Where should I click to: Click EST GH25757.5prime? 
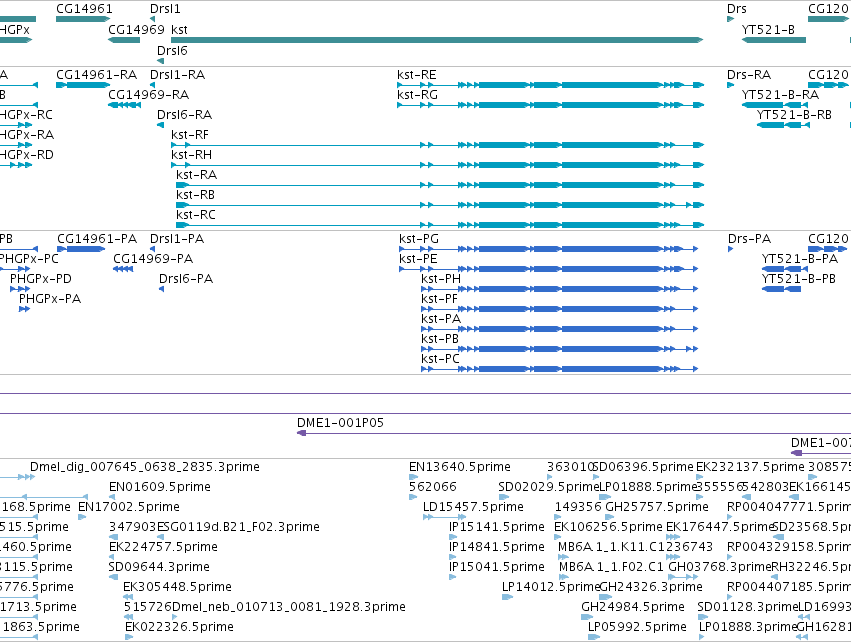[657, 507]
